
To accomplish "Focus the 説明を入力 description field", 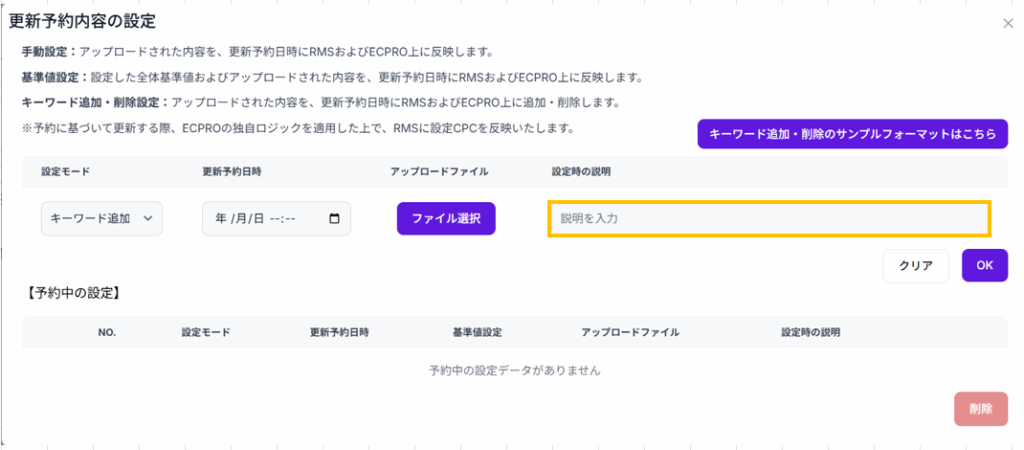I will 768,218.
